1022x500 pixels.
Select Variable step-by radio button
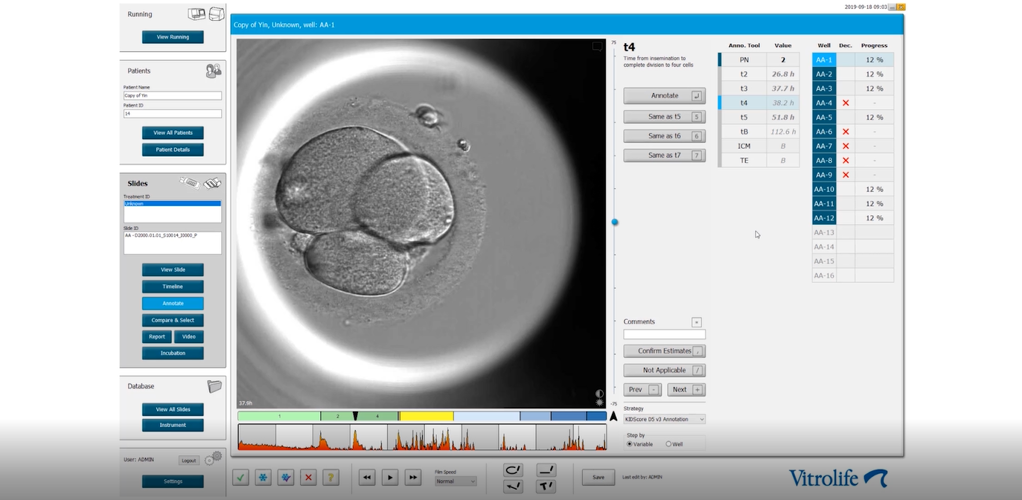[x=629, y=444]
